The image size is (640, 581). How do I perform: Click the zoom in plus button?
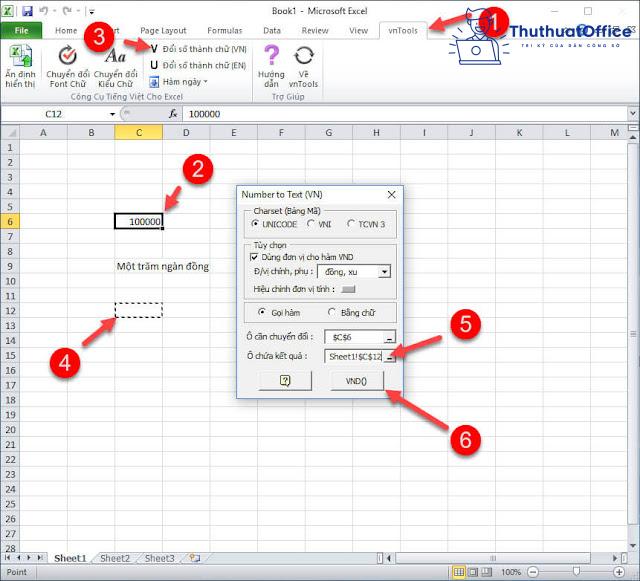coord(620,572)
